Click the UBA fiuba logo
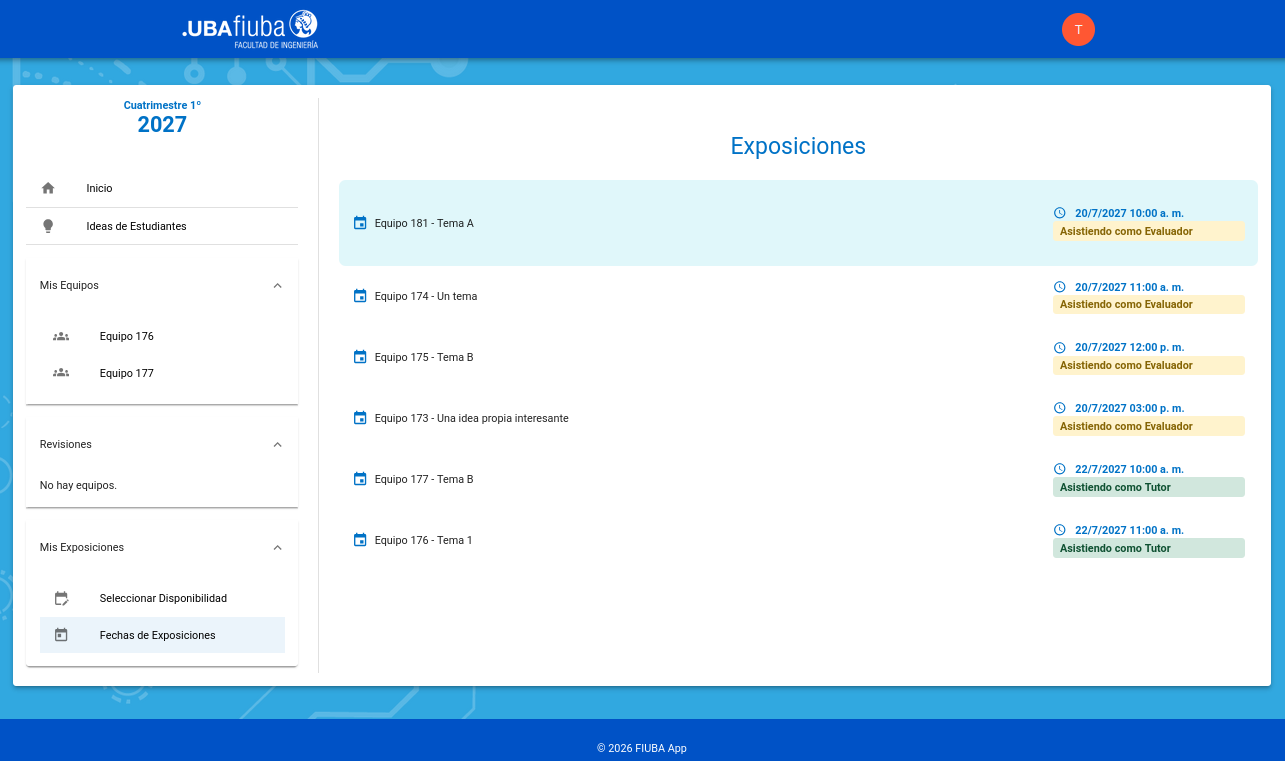The image size is (1285, 761). pos(250,29)
